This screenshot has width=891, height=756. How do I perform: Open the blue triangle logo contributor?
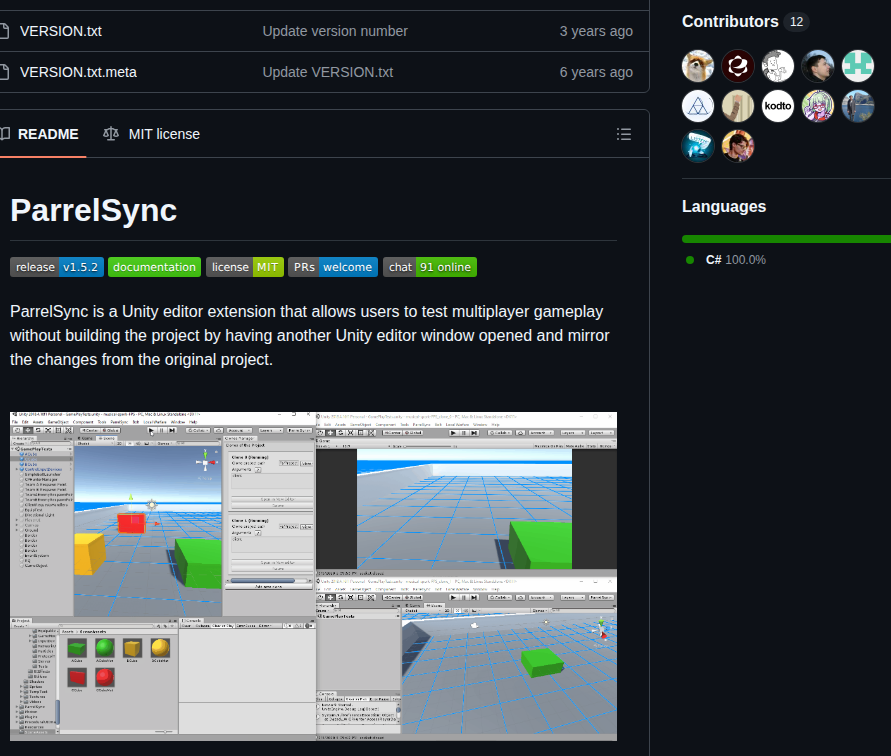tap(698, 106)
